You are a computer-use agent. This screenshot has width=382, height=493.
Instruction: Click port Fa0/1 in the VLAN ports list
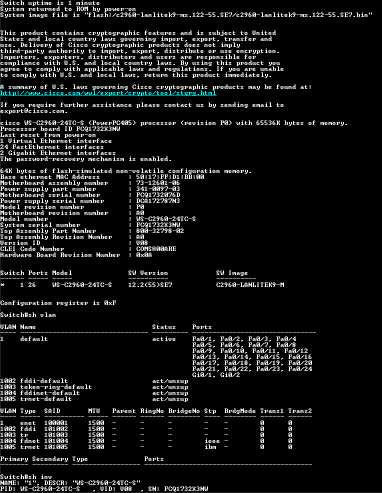[202, 339]
